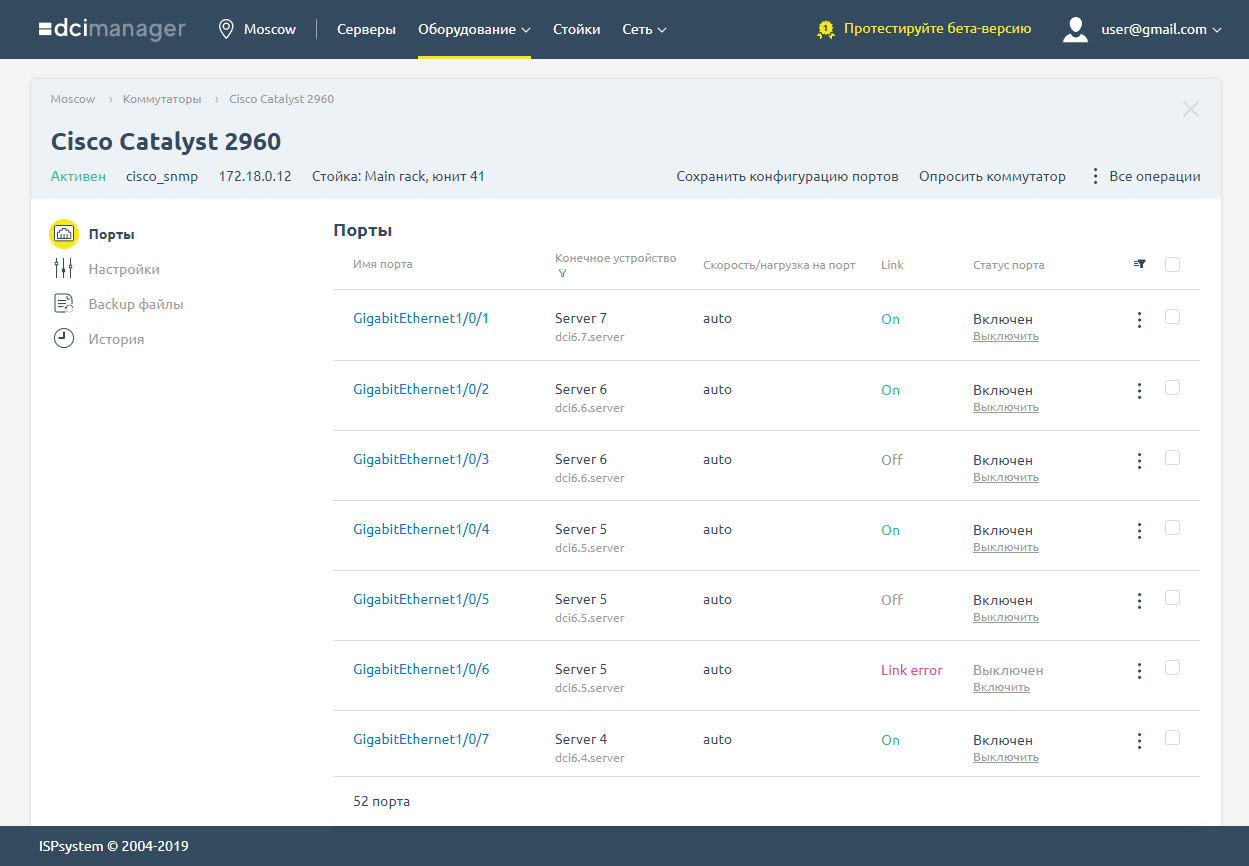Click Выключить for GigabitEthernet1/0/2
Image resolution: width=1249 pixels, height=866 pixels.
tap(1006, 407)
